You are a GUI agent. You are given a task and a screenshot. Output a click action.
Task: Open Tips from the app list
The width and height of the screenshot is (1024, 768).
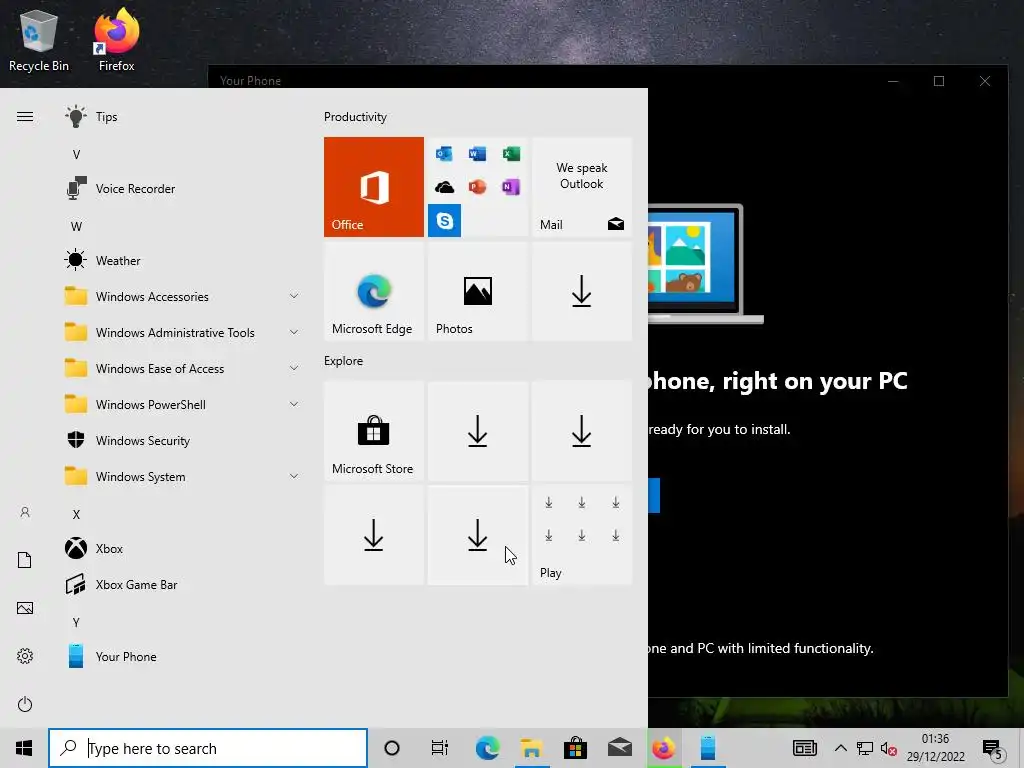pos(183,117)
